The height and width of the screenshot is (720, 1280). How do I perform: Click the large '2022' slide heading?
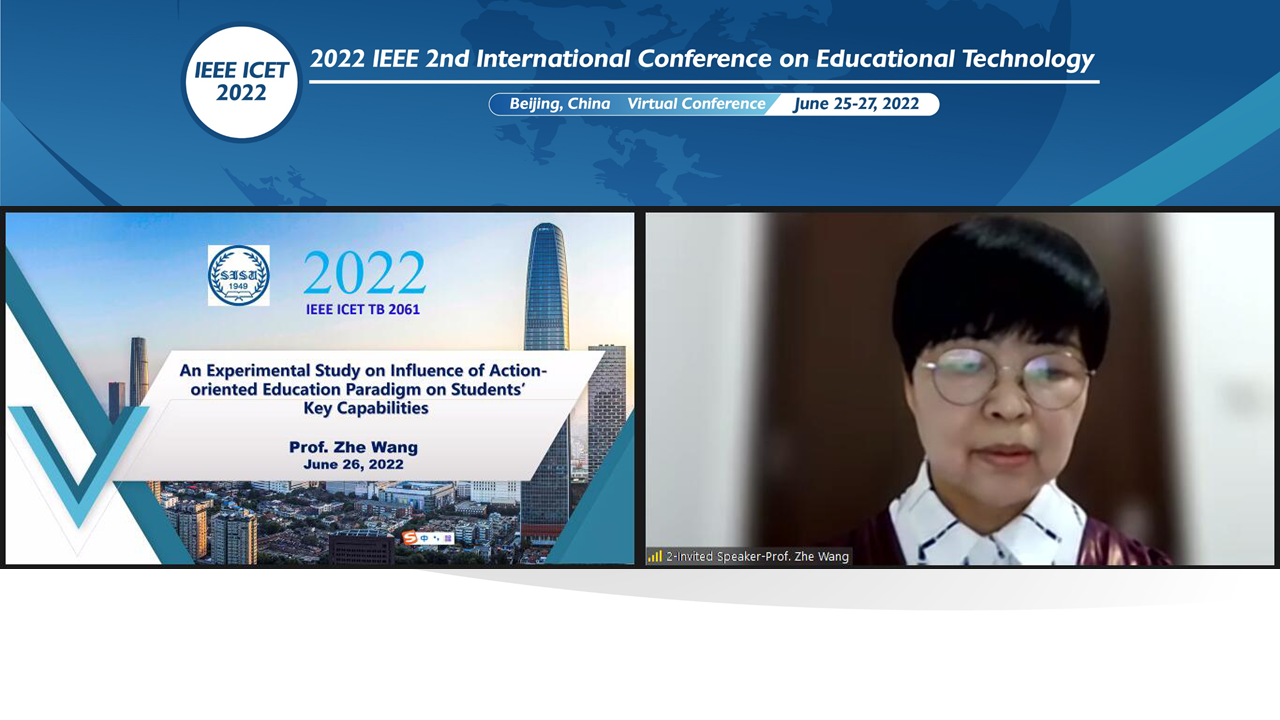click(364, 274)
